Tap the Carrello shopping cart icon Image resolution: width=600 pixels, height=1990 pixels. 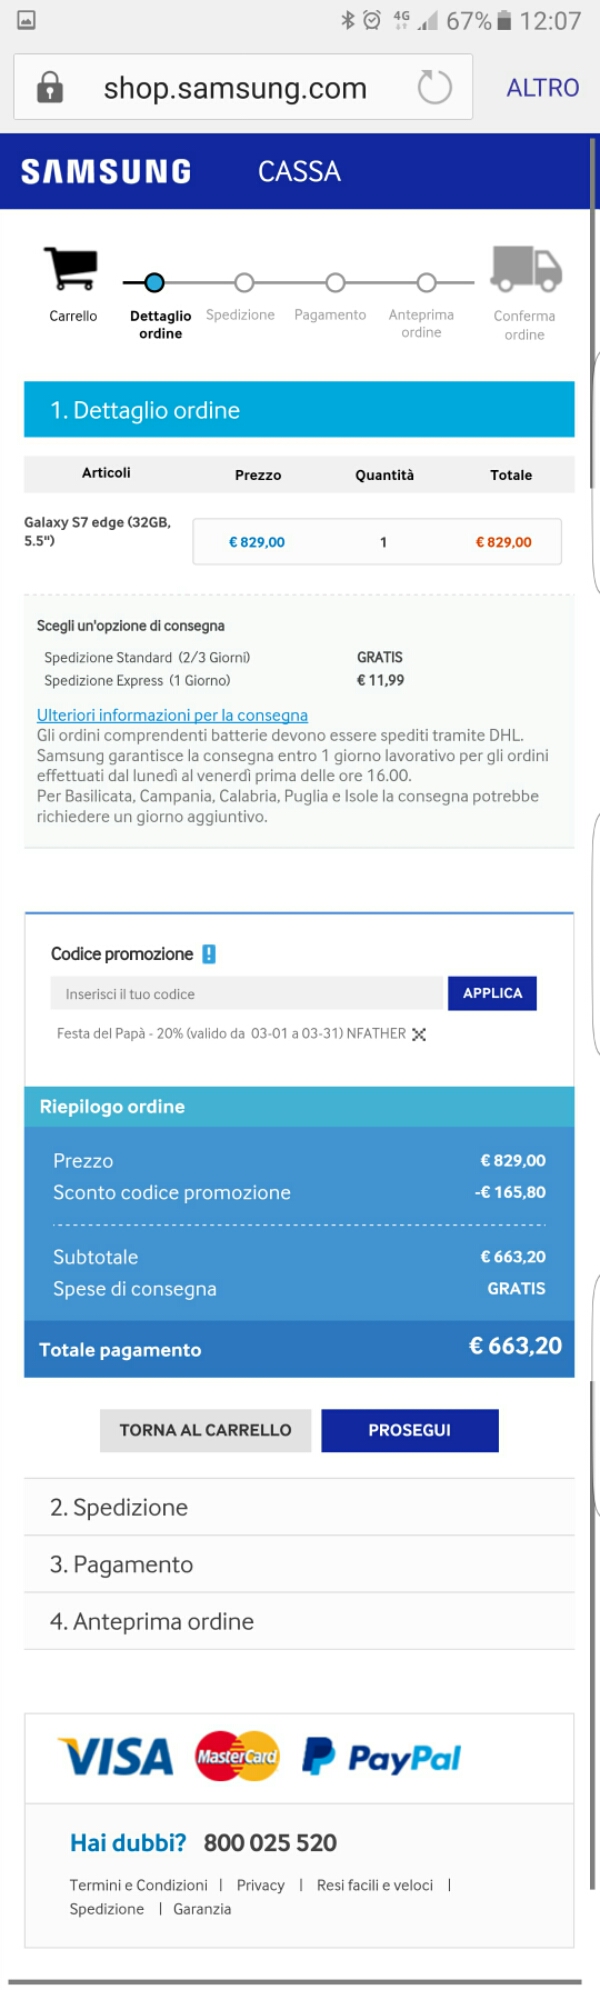pyautogui.click(x=71, y=268)
